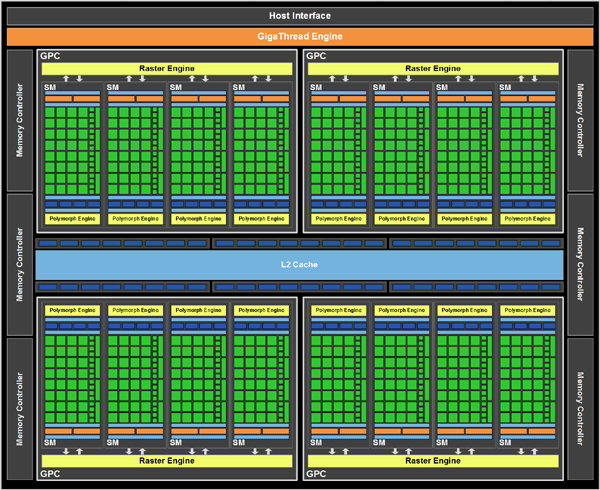This screenshot has height=490, width=600.
Task: Select the orange GigaThread Engine bar
Action: click(x=300, y=37)
